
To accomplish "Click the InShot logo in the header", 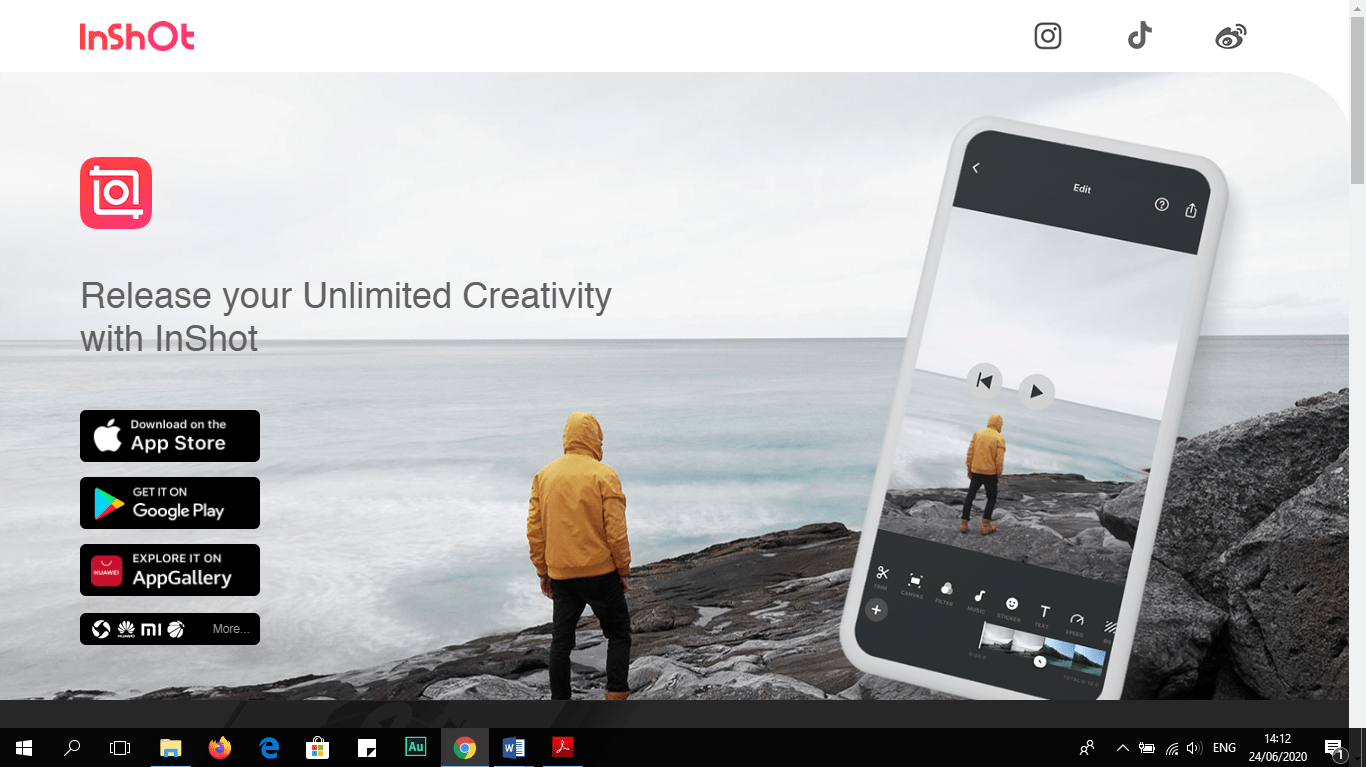I will pyautogui.click(x=137, y=37).
